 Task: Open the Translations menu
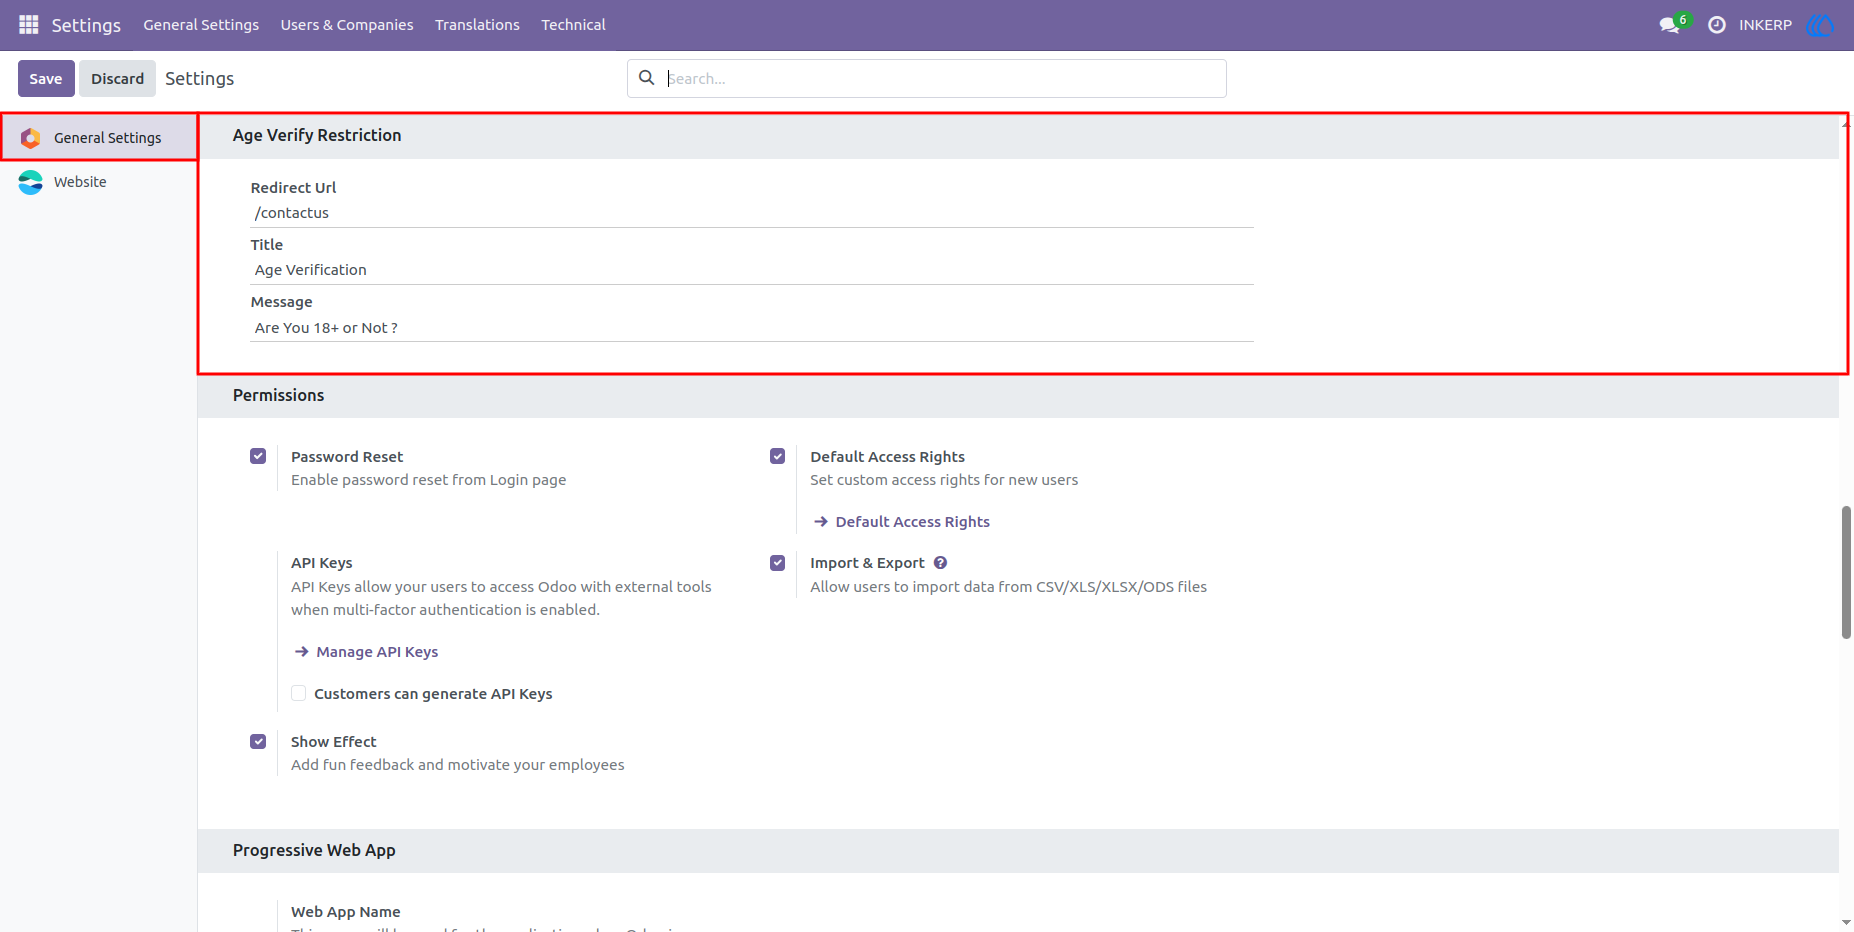(x=477, y=25)
